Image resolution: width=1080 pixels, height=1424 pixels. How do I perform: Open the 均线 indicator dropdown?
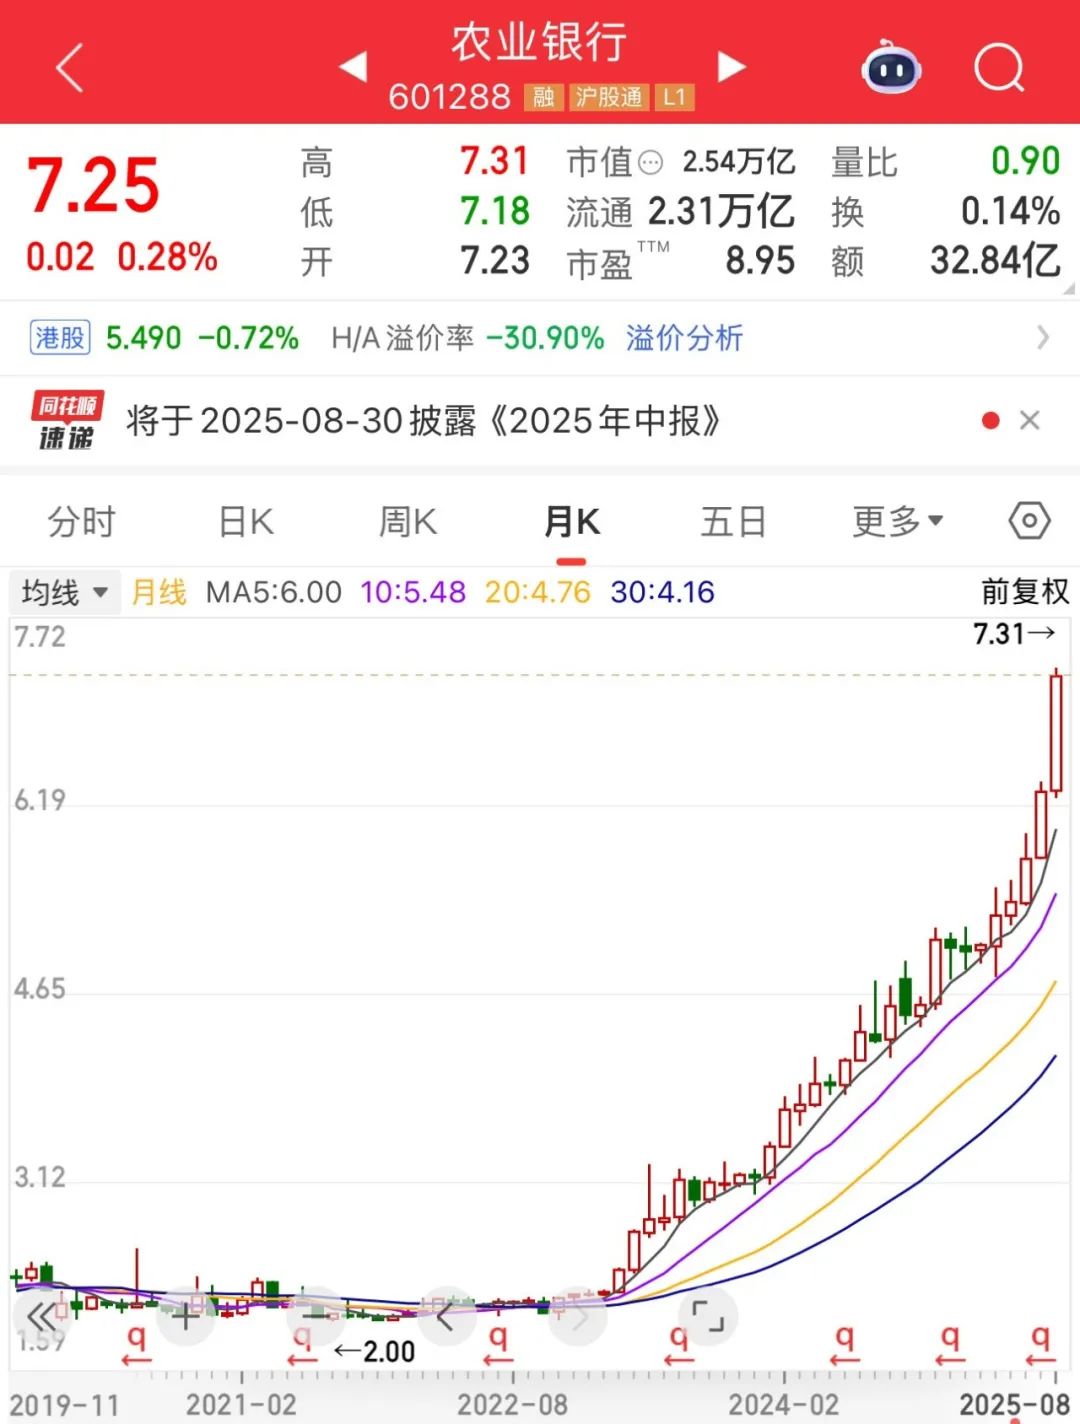point(65,592)
